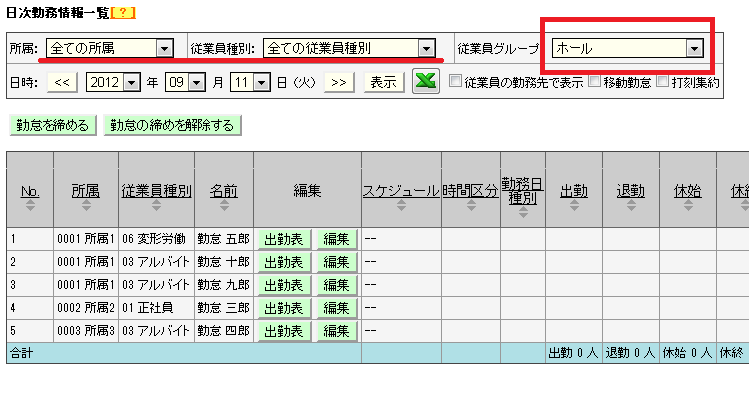Click 編集 for 勤怠 九郎

click(x=337, y=285)
